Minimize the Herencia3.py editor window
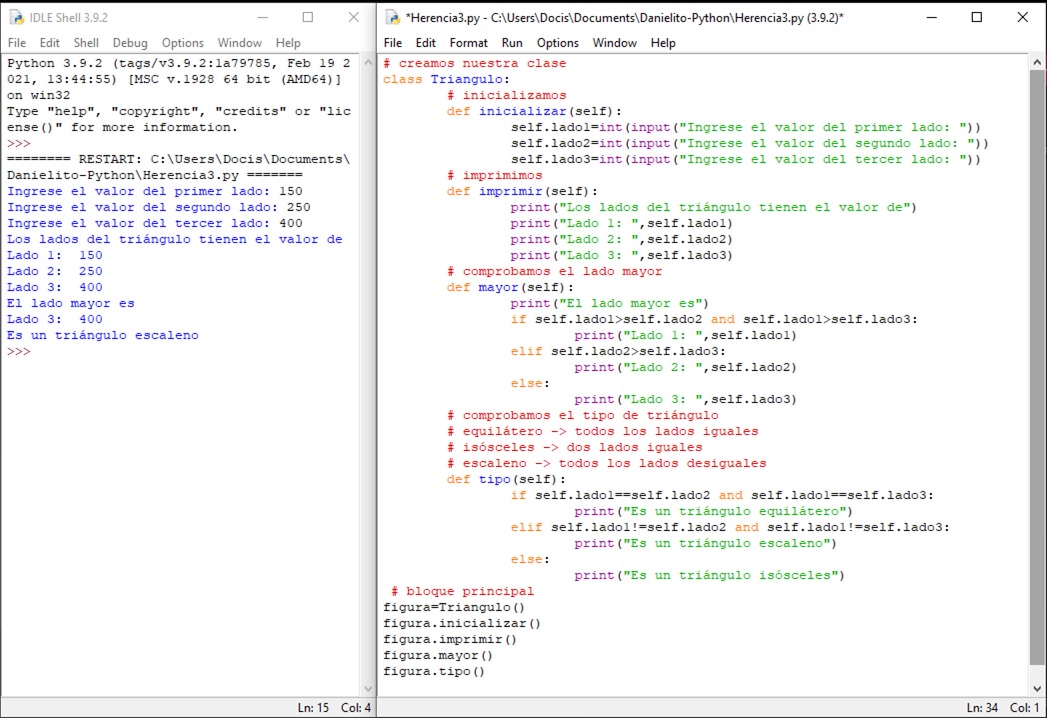 930,17
